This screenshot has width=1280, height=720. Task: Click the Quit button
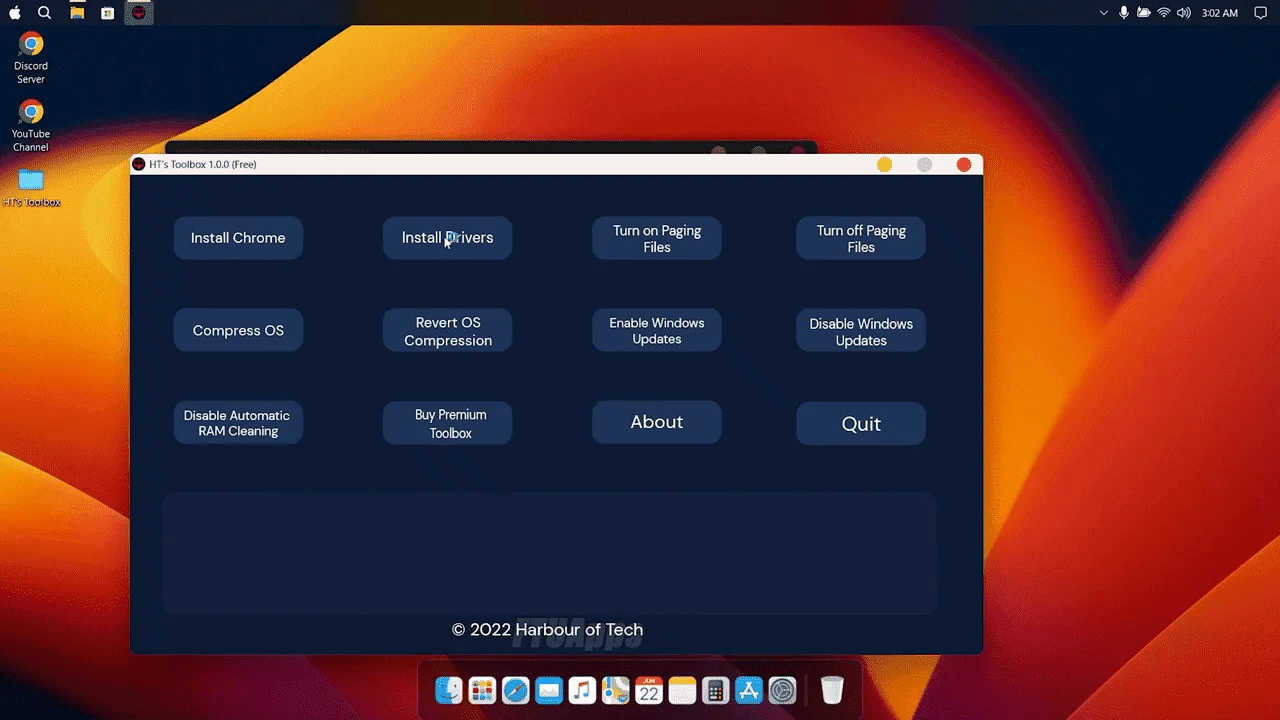pyautogui.click(x=861, y=424)
